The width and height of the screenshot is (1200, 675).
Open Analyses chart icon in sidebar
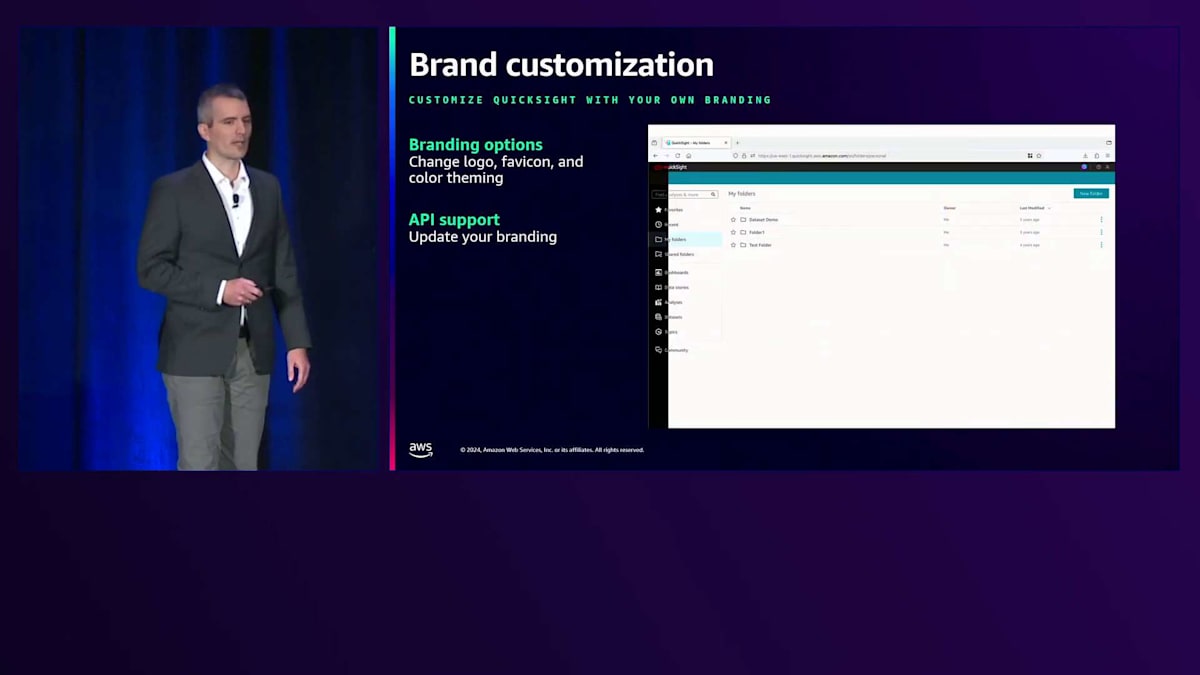tap(658, 302)
